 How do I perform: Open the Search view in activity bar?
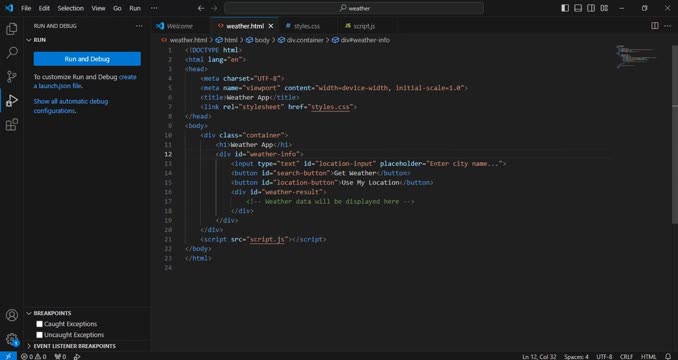[x=12, y=53]
